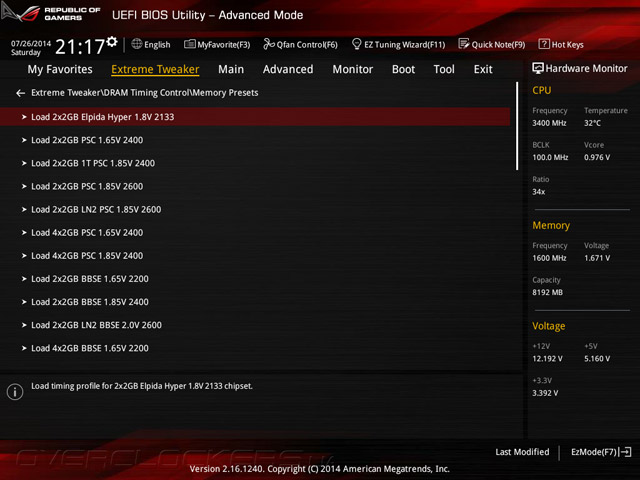
Task: Launch Qfan Control(F6)
Action: [x=300, y=44]
